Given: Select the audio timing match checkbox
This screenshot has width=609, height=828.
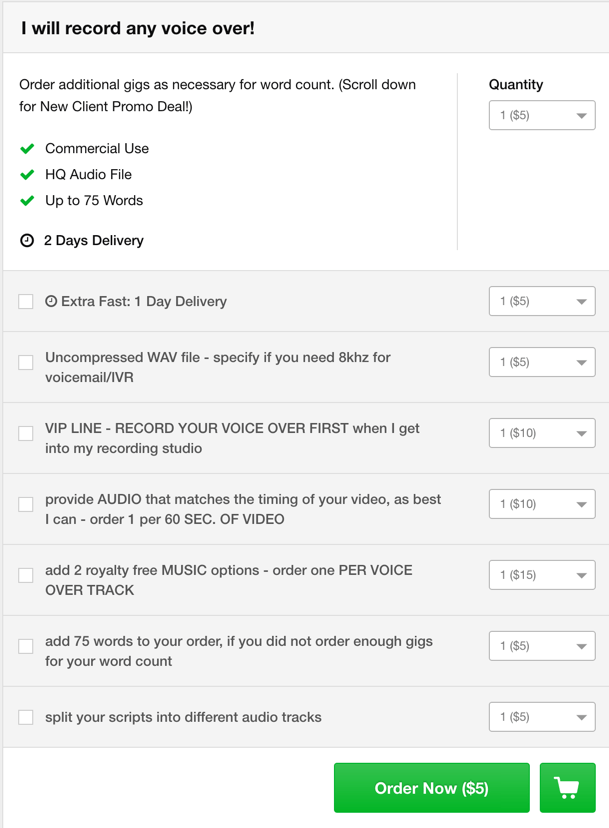Looking at the screenshot, I should (x=26, y=504).
